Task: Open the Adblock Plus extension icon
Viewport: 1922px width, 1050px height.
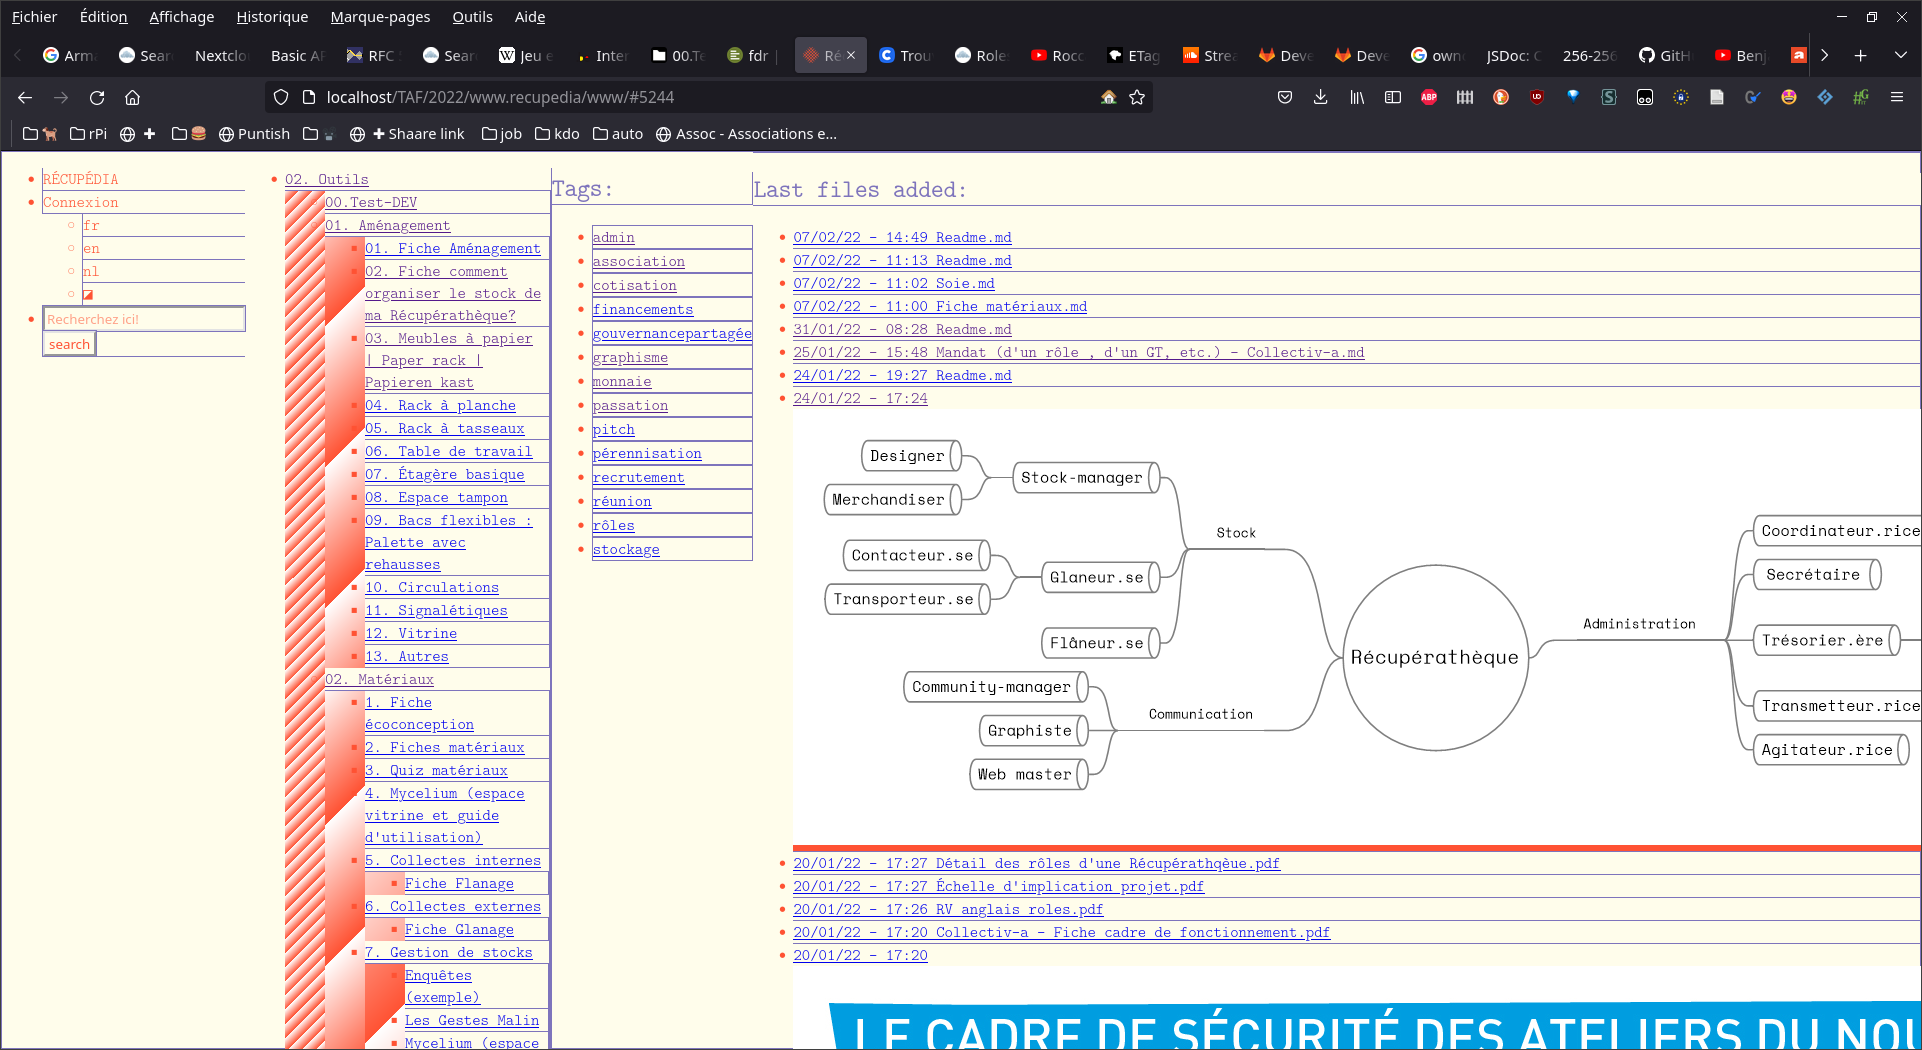Action: click(x=1429, y=97)
